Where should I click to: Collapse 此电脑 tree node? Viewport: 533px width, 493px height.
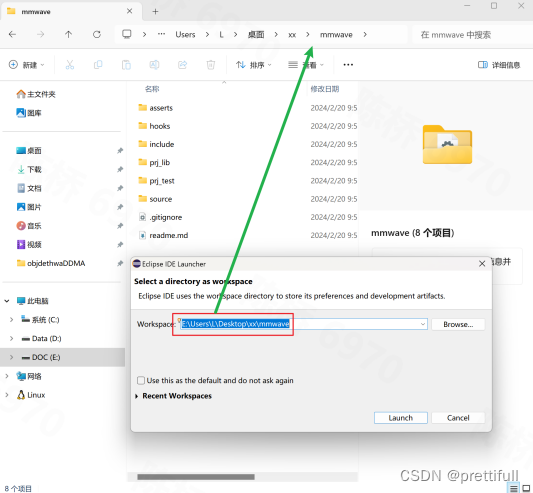pyautogui.click(x=6, y=301)
